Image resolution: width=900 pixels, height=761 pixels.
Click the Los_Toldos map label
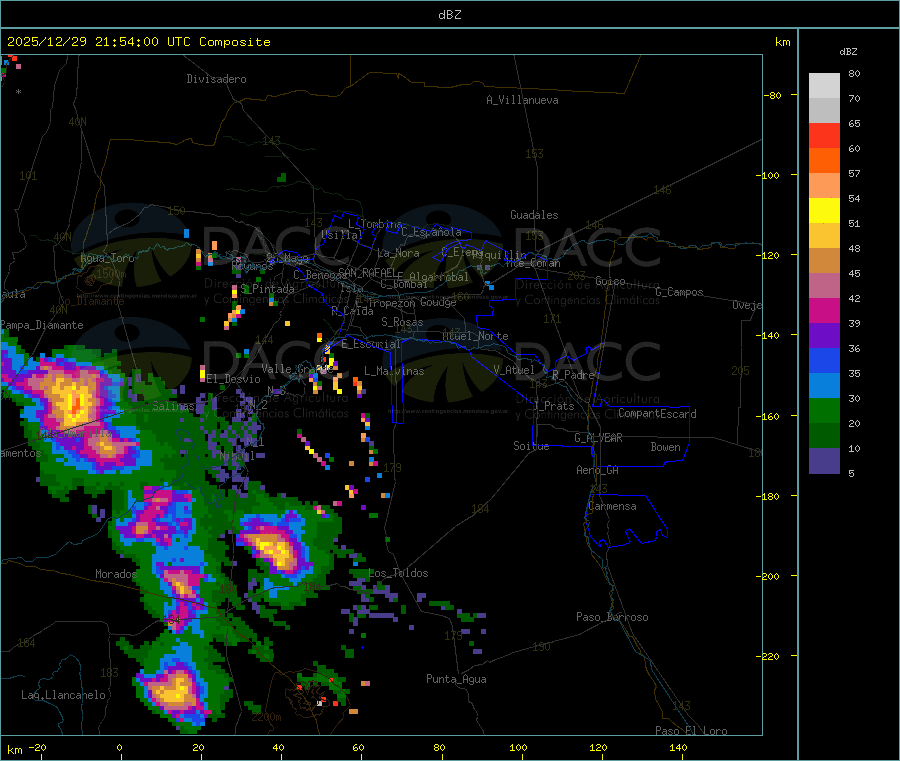(398, 573)
